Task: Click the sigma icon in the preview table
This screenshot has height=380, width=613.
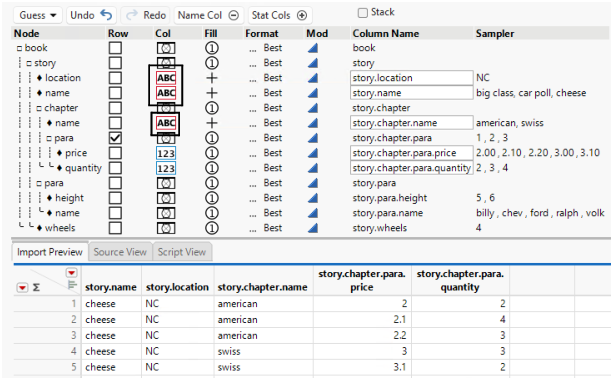Action: [36, 288]
